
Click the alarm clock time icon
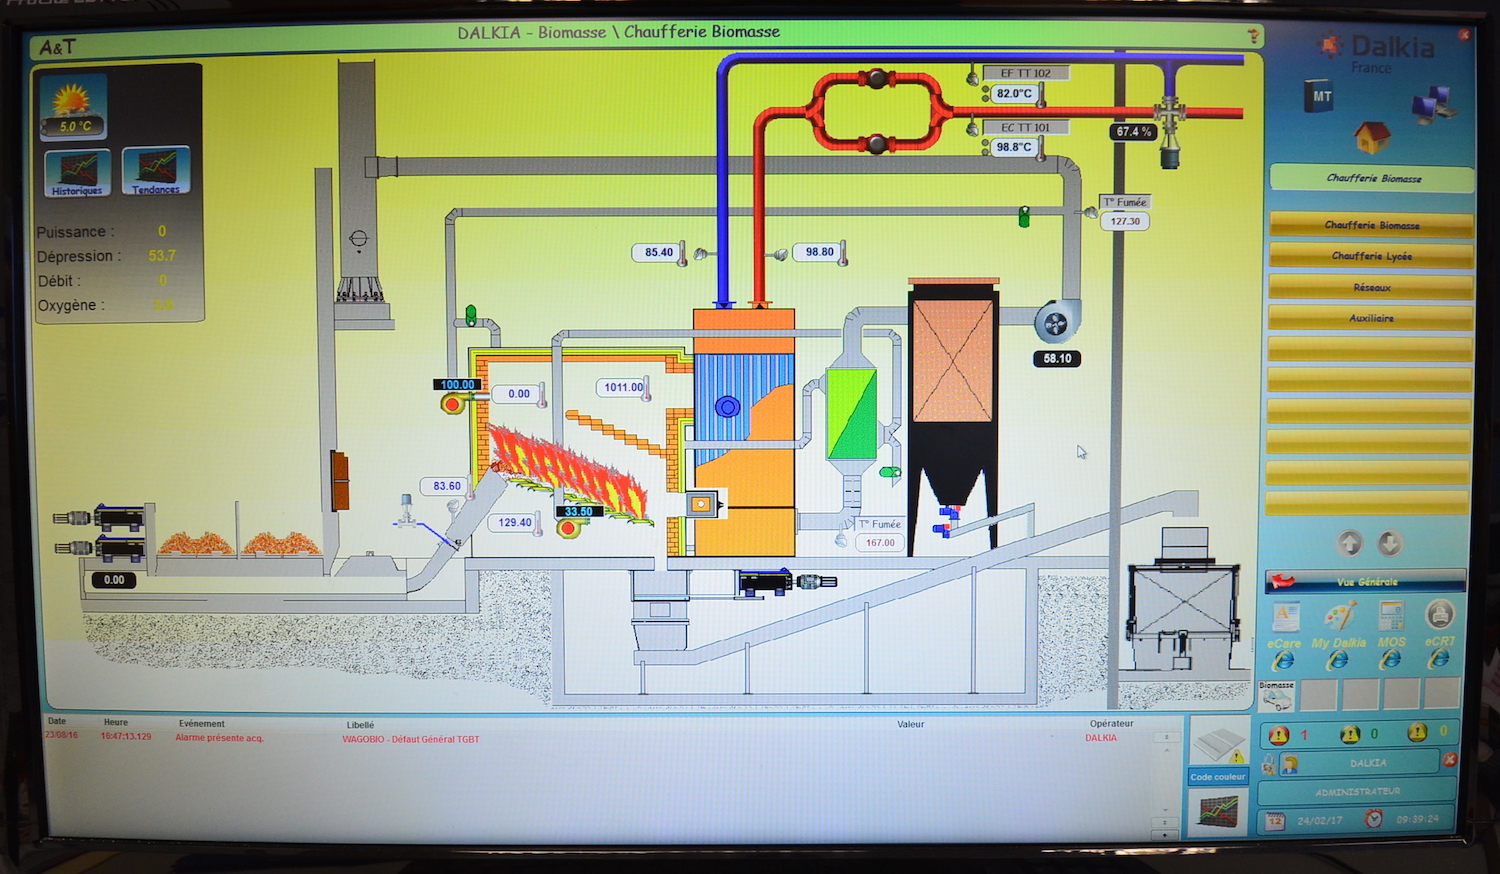pyautogui.click(x=1374, y=819)
